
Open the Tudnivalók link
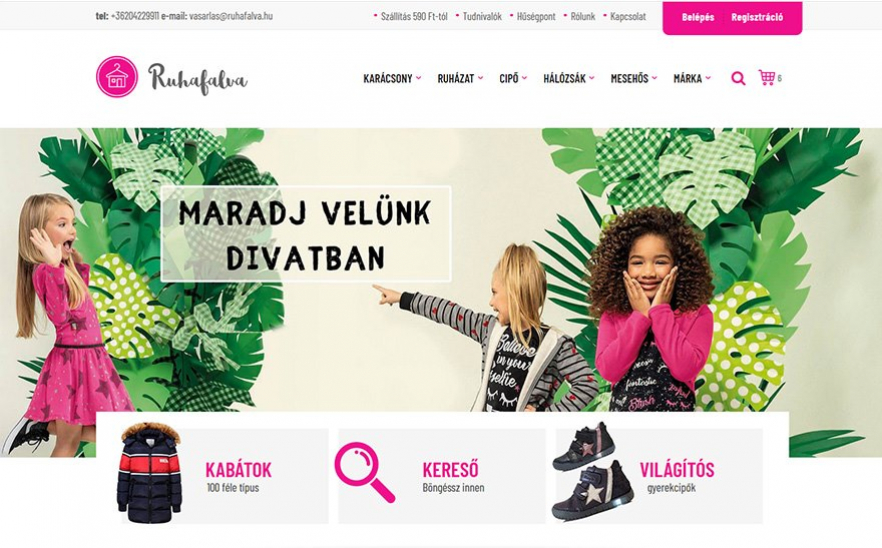click(x=482, y=17)
